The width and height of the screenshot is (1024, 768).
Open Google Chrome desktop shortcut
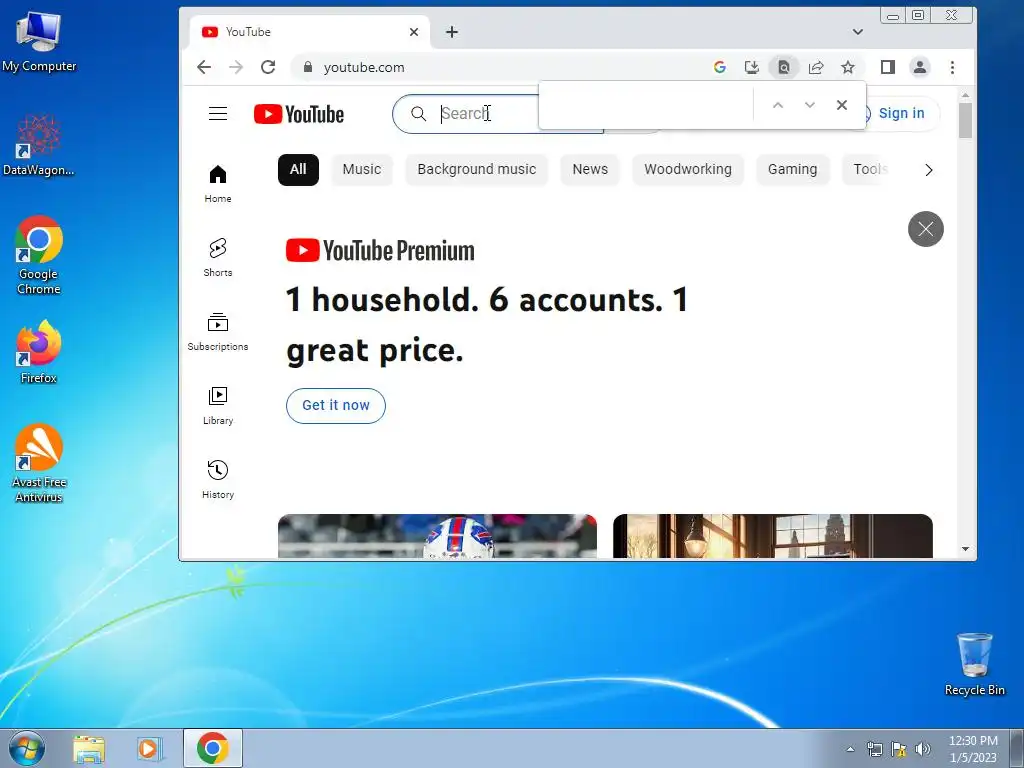click(x=39, y=255)
